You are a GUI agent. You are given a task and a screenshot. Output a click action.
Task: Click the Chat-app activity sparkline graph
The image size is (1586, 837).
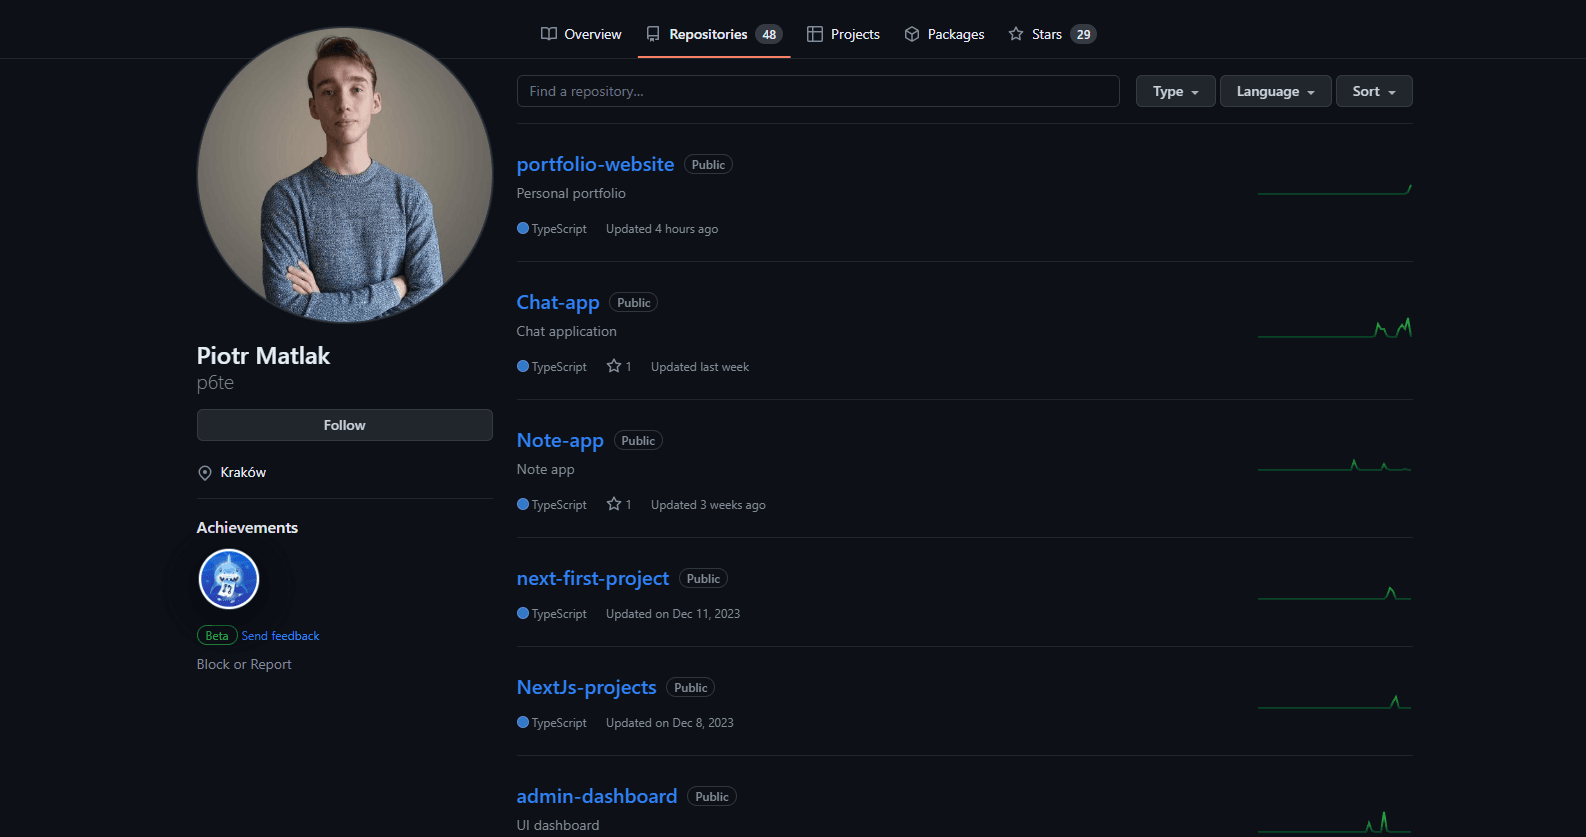1335,328
